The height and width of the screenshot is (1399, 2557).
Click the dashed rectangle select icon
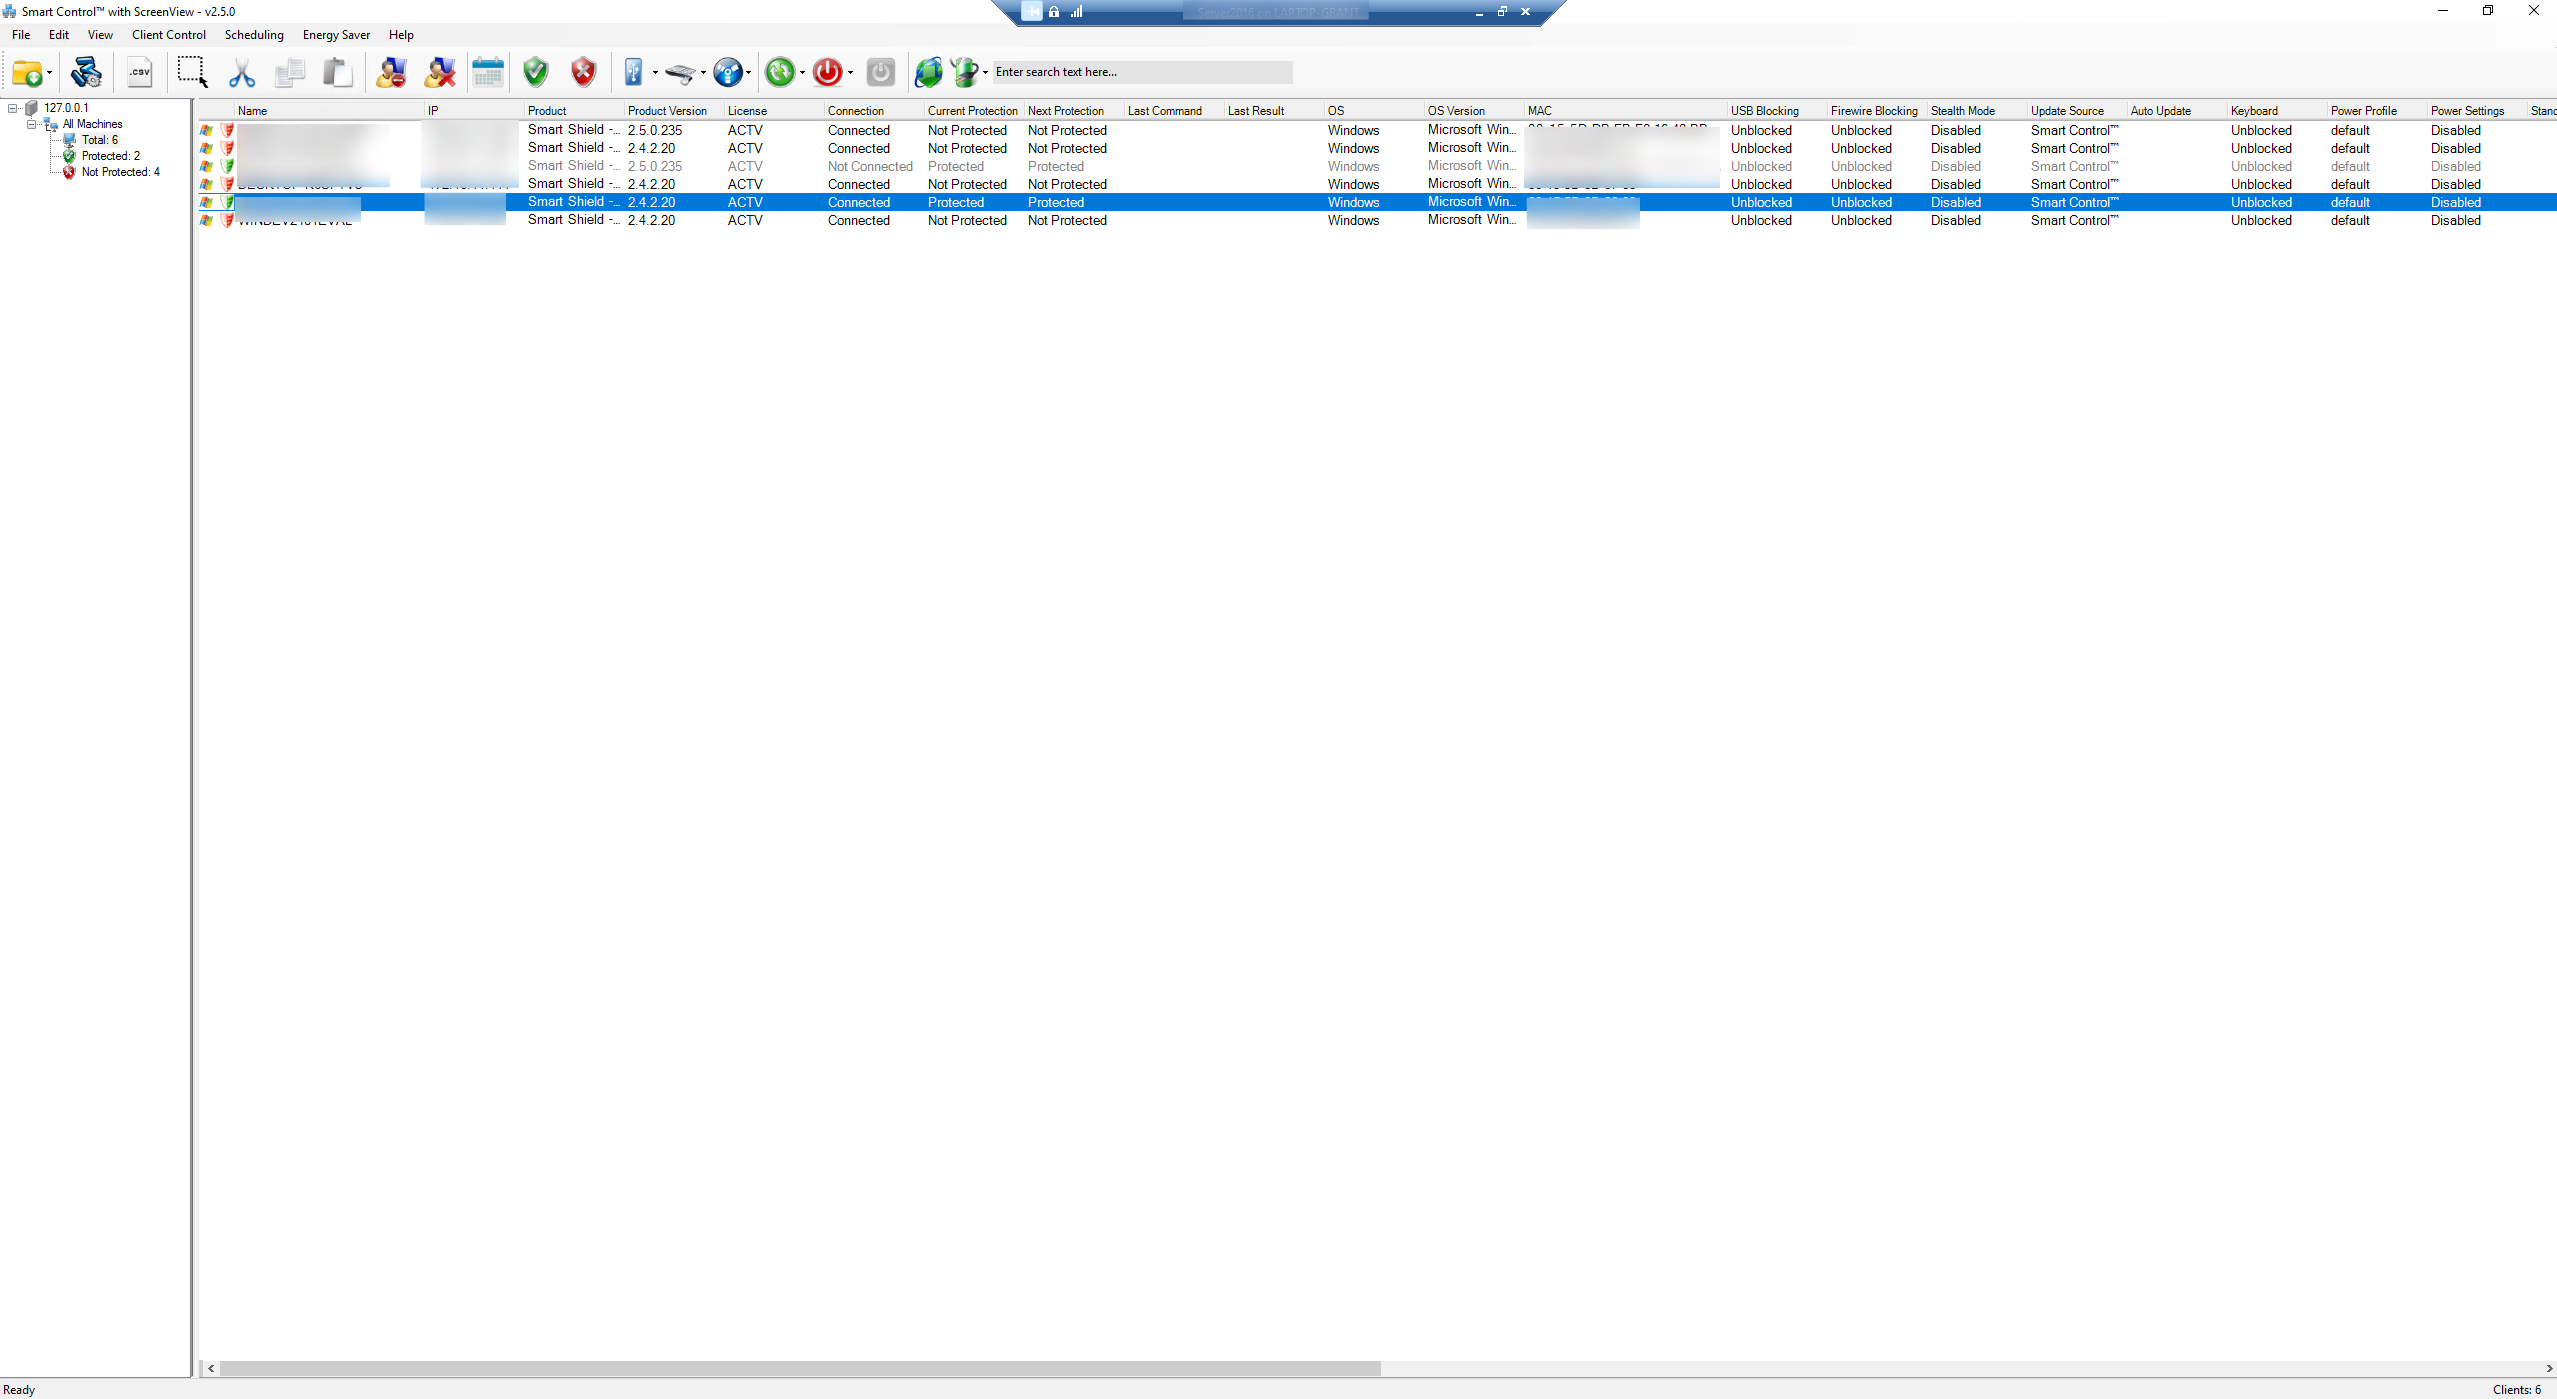191,72
